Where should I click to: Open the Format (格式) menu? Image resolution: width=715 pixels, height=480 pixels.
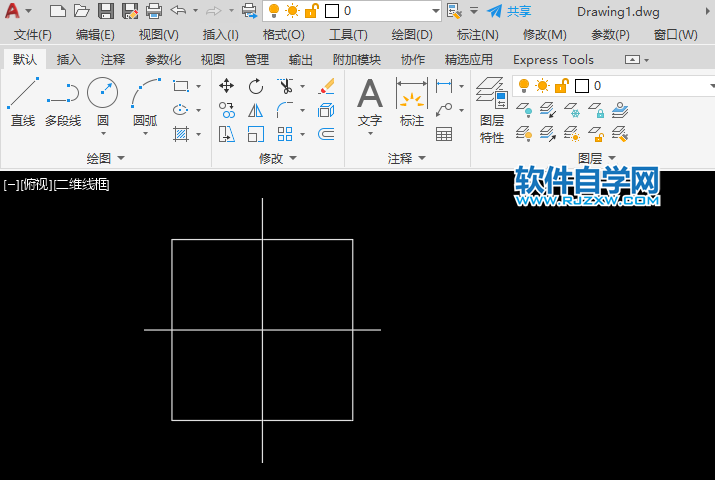pyautogui.click(x=283, y=35)
